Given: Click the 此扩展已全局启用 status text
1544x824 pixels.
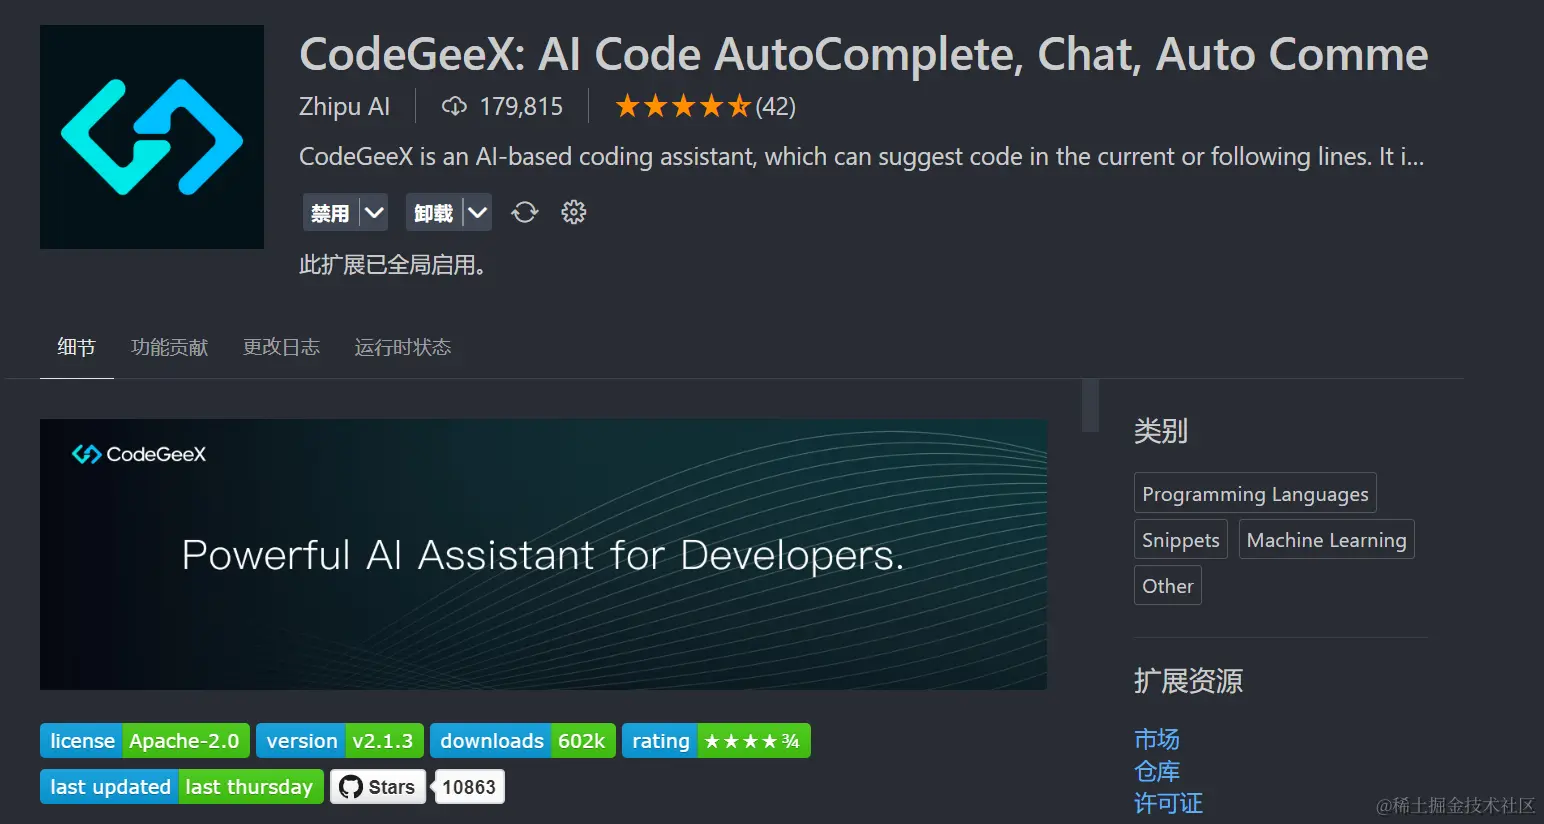Looking at the screenshot, I should (x=392, y=265).
